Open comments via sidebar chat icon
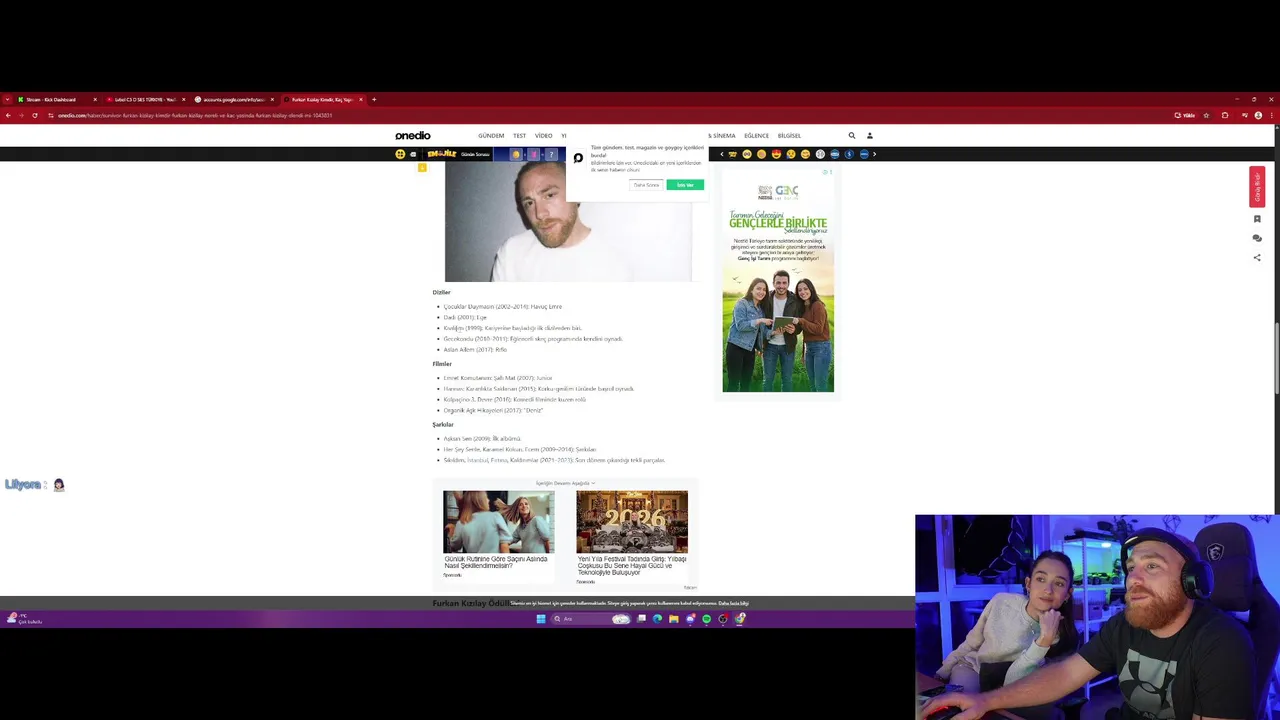This screenshot has width=1280, height=720. (1257, 238)
